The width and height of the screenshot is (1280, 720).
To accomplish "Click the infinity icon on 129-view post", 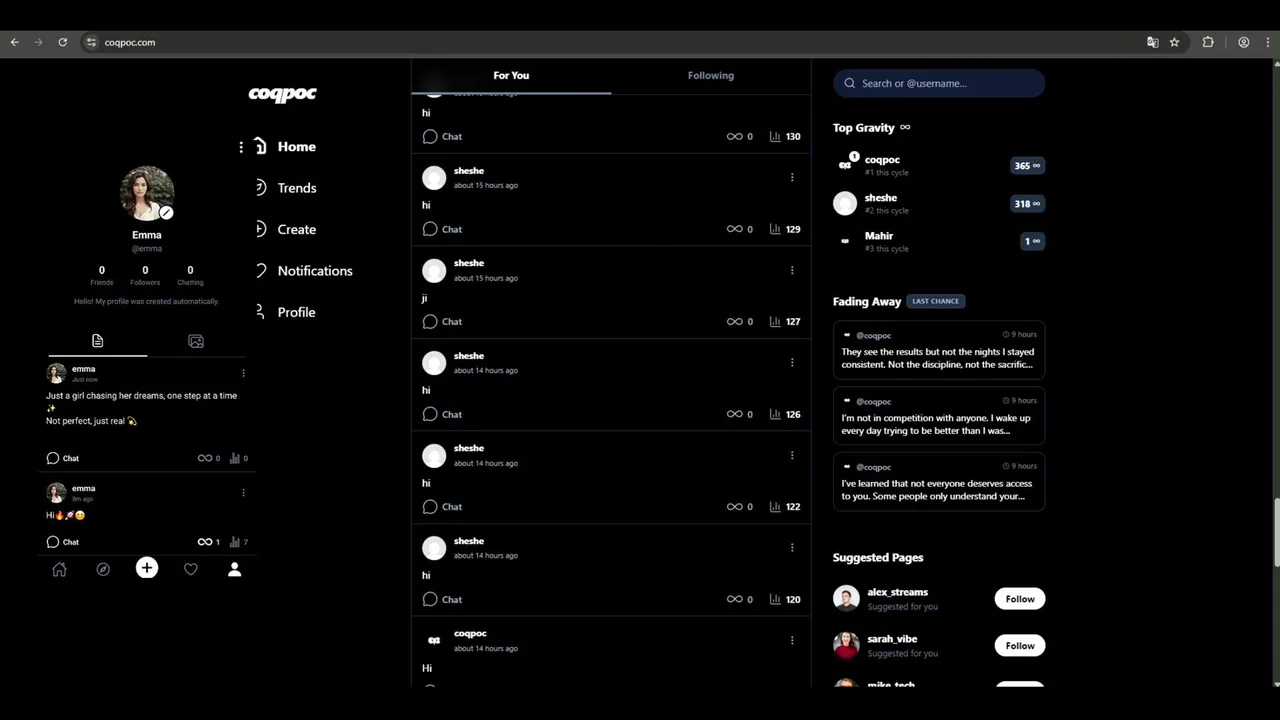I will [734, 229].
